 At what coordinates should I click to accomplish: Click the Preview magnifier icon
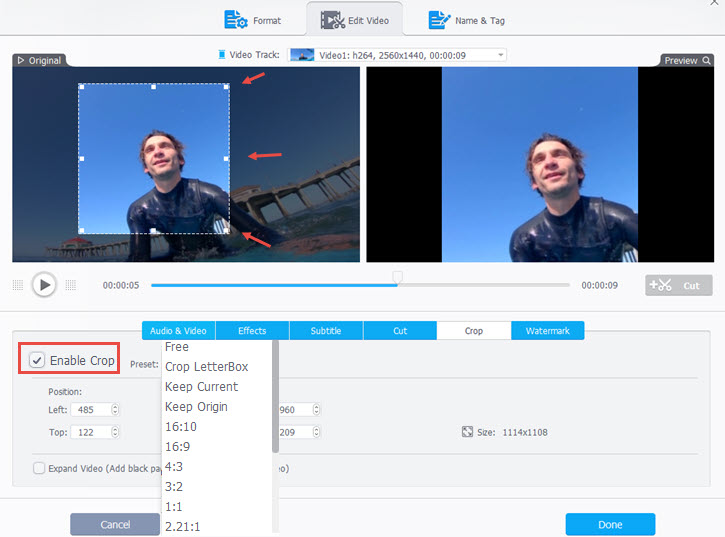point(707,61)
